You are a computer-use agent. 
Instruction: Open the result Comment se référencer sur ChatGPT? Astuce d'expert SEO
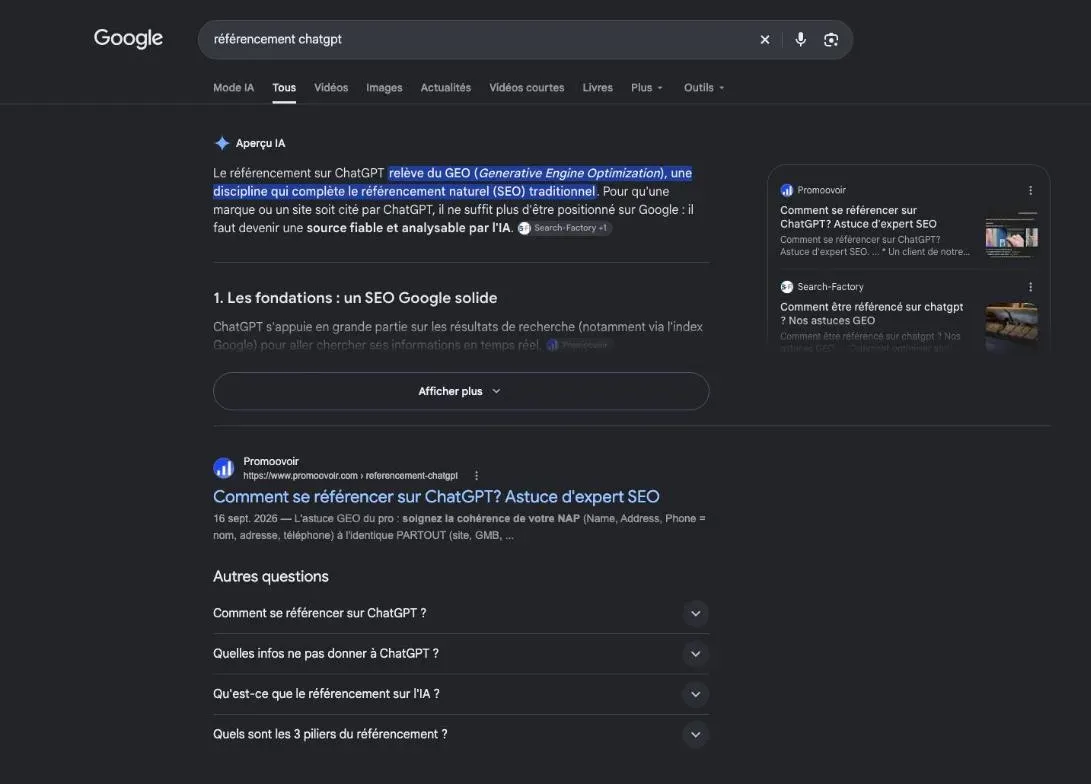(x=436, y=497)
